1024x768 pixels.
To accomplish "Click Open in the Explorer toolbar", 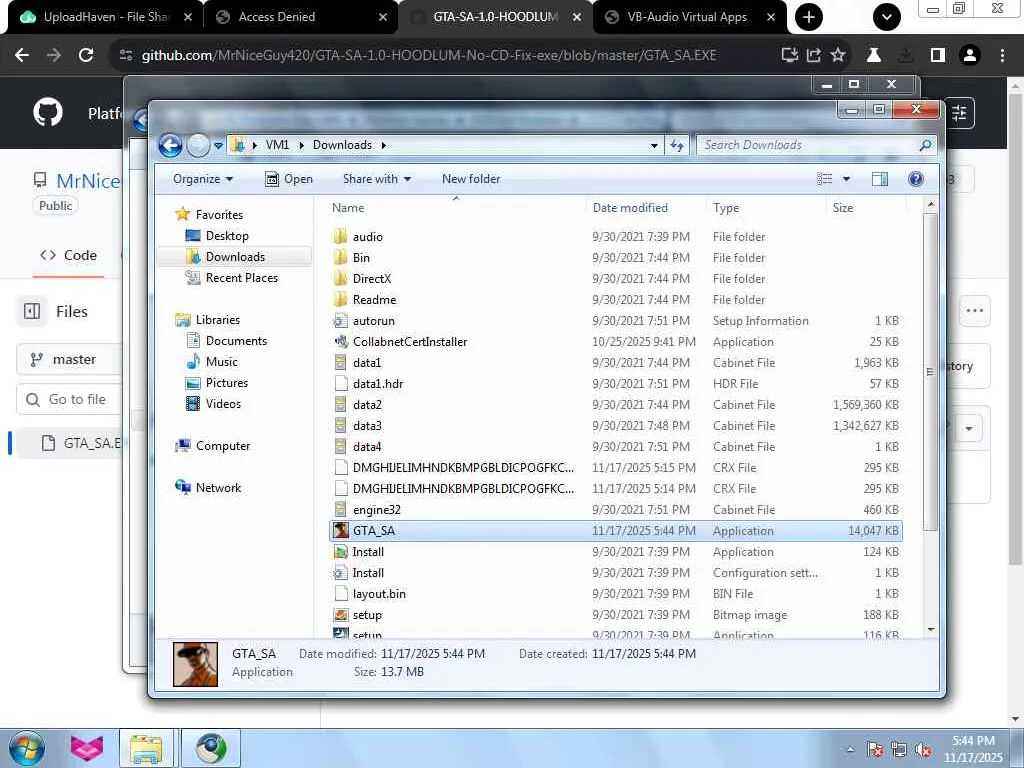I will point(289,179).
